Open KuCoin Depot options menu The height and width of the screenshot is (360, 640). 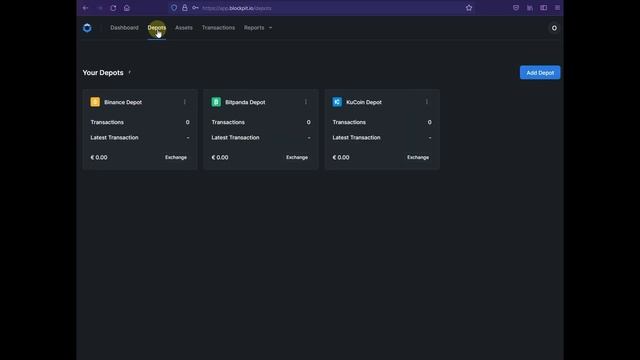click(x=427, y=102)
